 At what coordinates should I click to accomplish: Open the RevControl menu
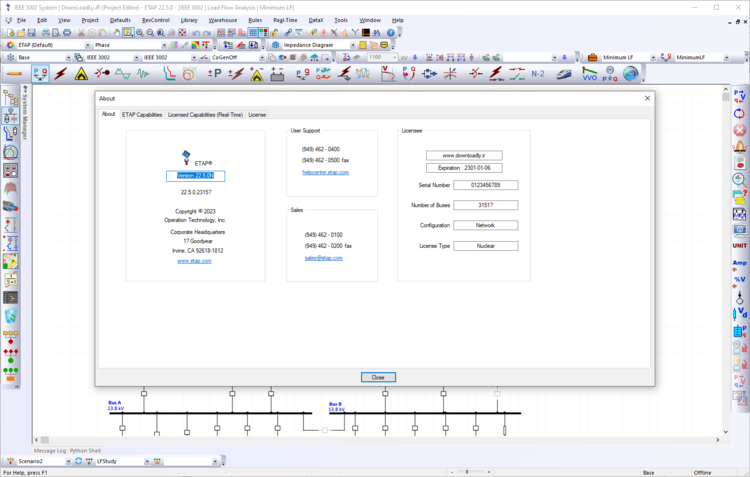(155, 20)
